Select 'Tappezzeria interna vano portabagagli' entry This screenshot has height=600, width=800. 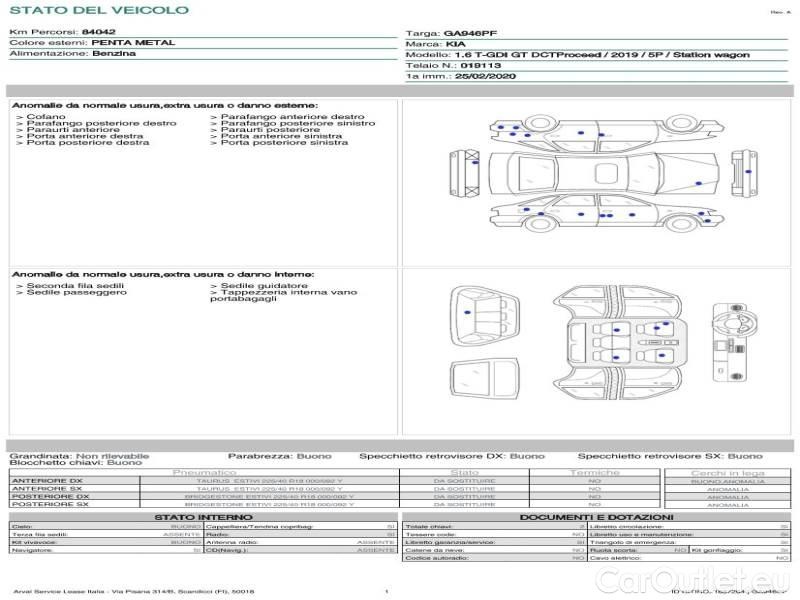pyautogui.click(x=284, y=295)
